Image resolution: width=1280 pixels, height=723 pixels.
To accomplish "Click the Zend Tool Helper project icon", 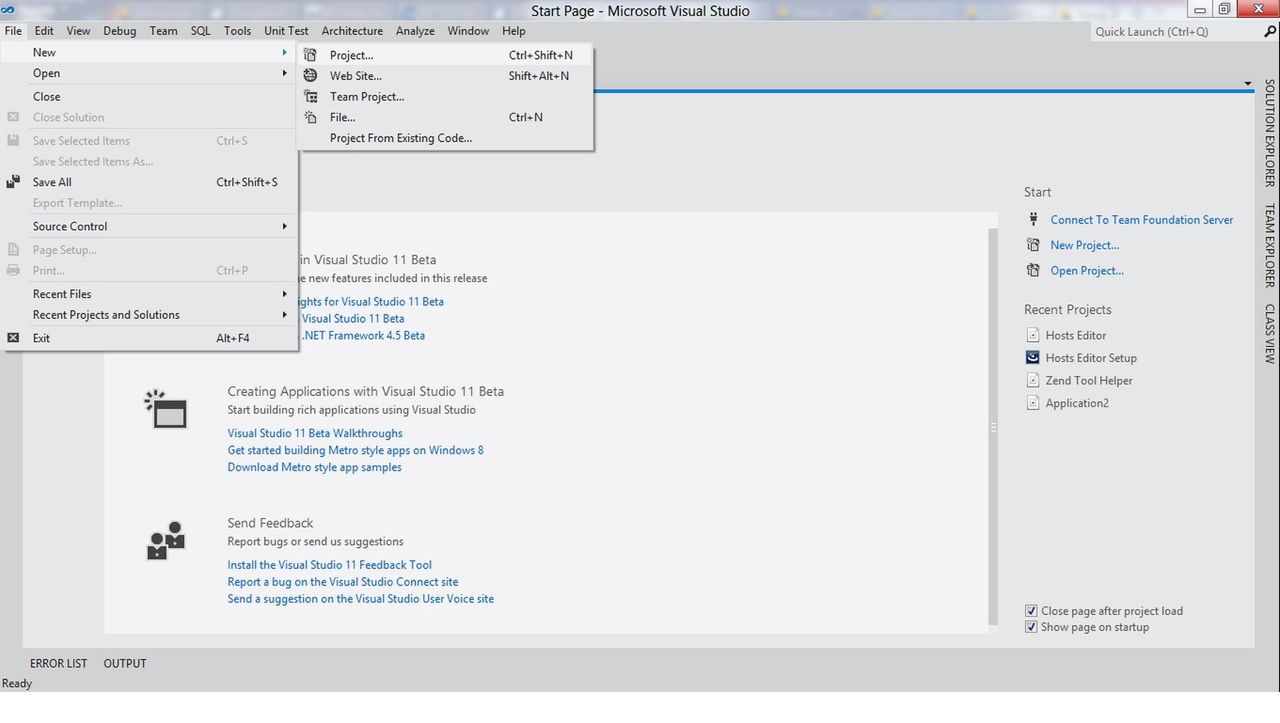I will [1033, 380].
